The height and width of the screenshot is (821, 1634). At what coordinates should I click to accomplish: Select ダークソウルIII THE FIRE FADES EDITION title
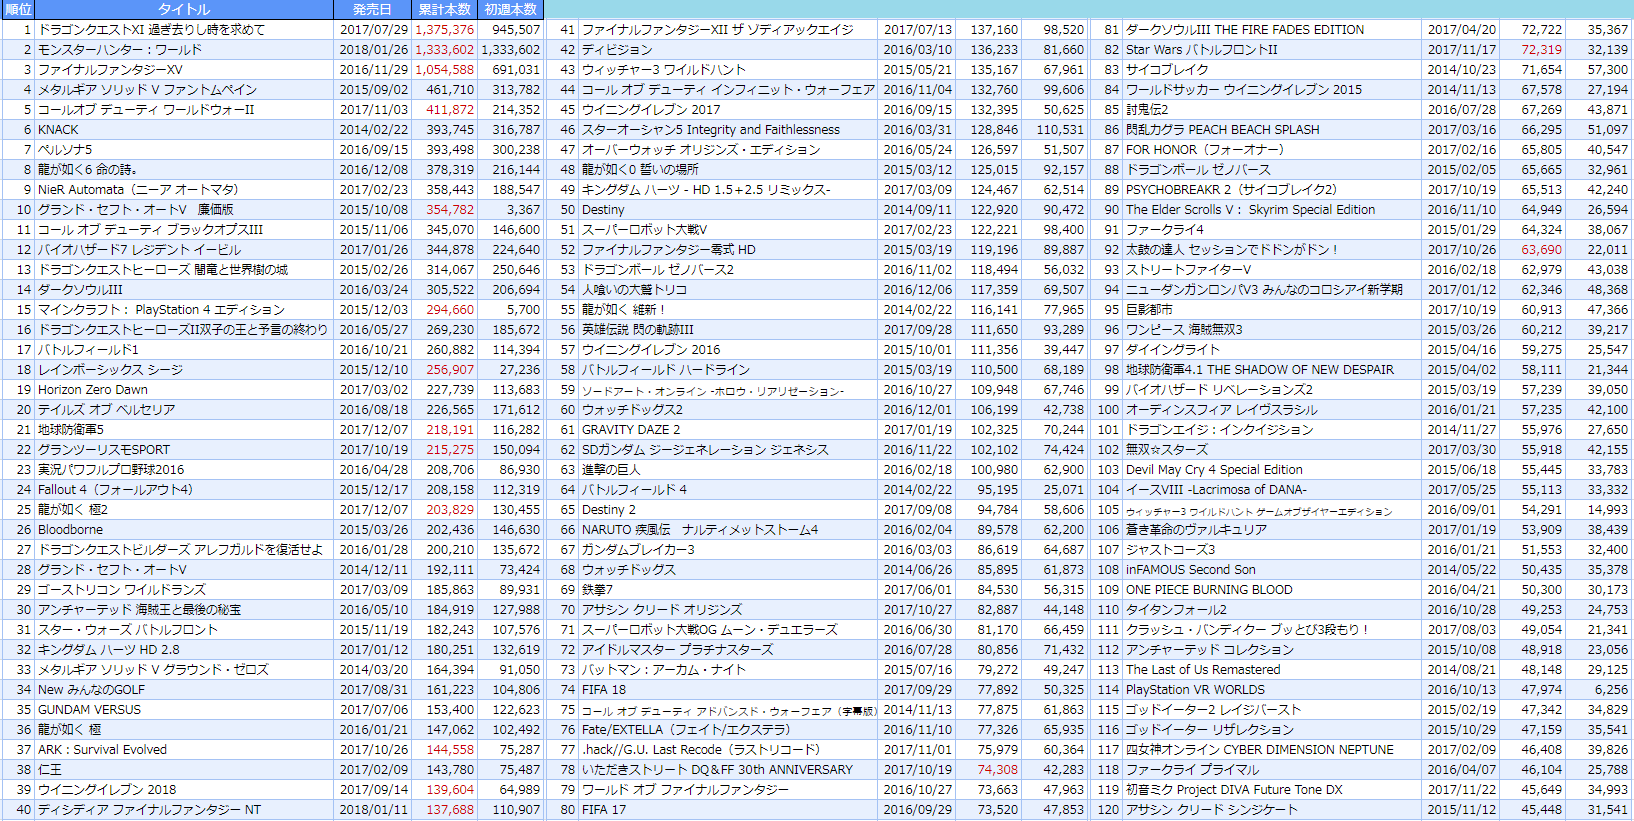[x=1245, y=30]
